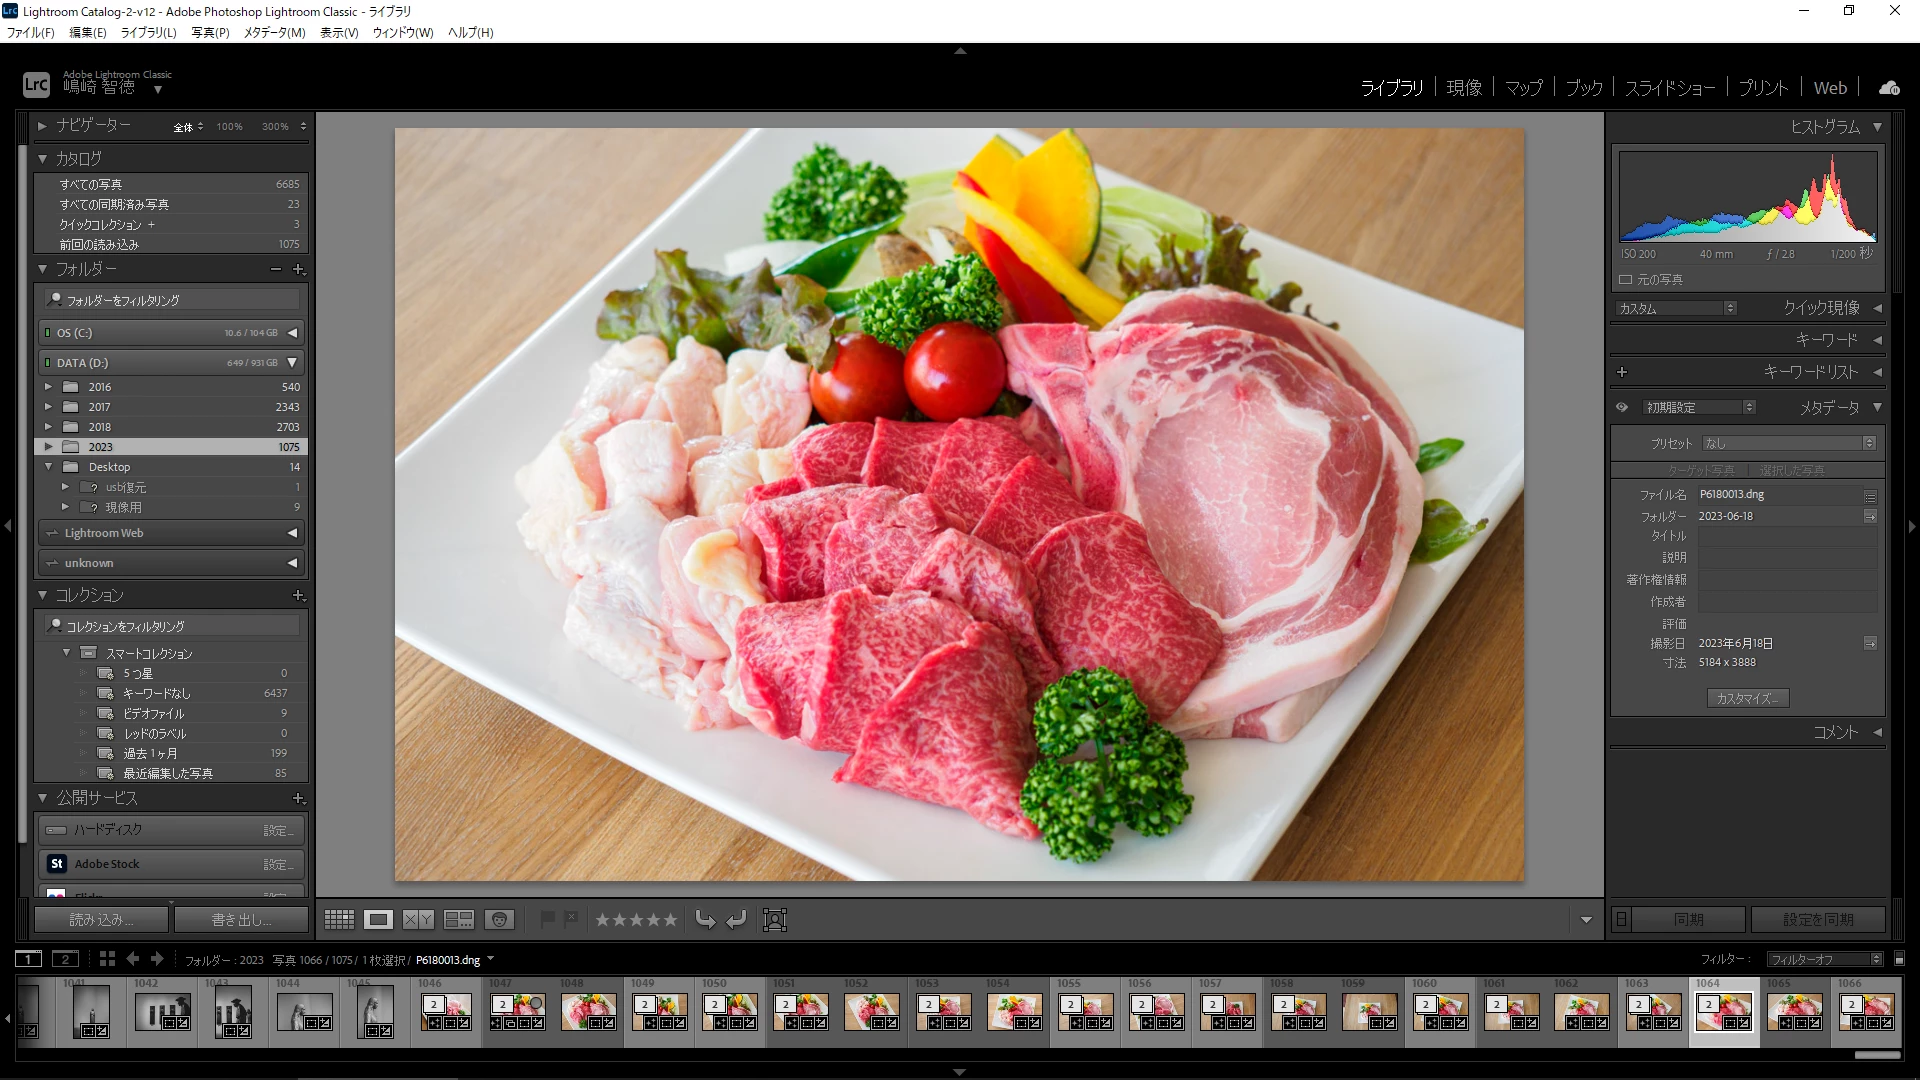
Task: Toggle the filter switch in filmstrip
Action: 1899,959
